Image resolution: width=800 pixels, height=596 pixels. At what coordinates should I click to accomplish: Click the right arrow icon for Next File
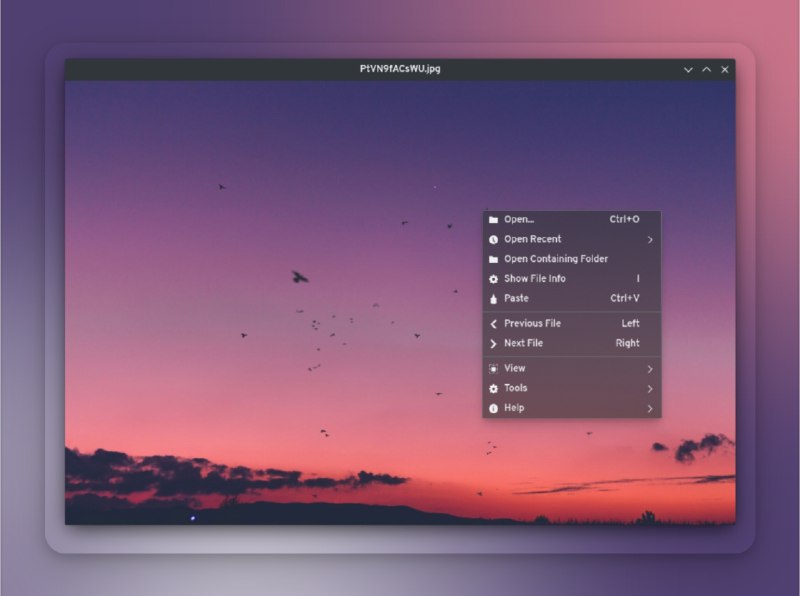pos(493,344)
